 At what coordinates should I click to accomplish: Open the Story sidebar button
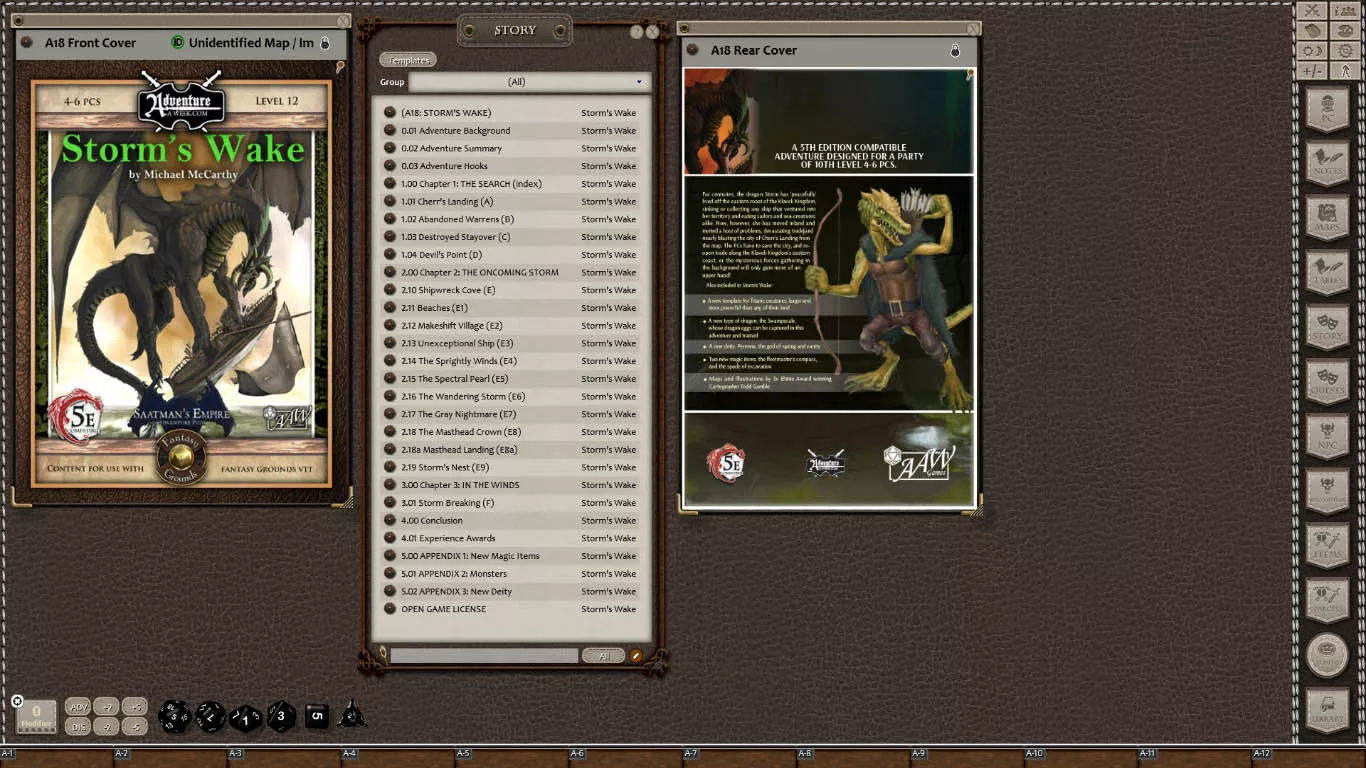point(1328,327)
